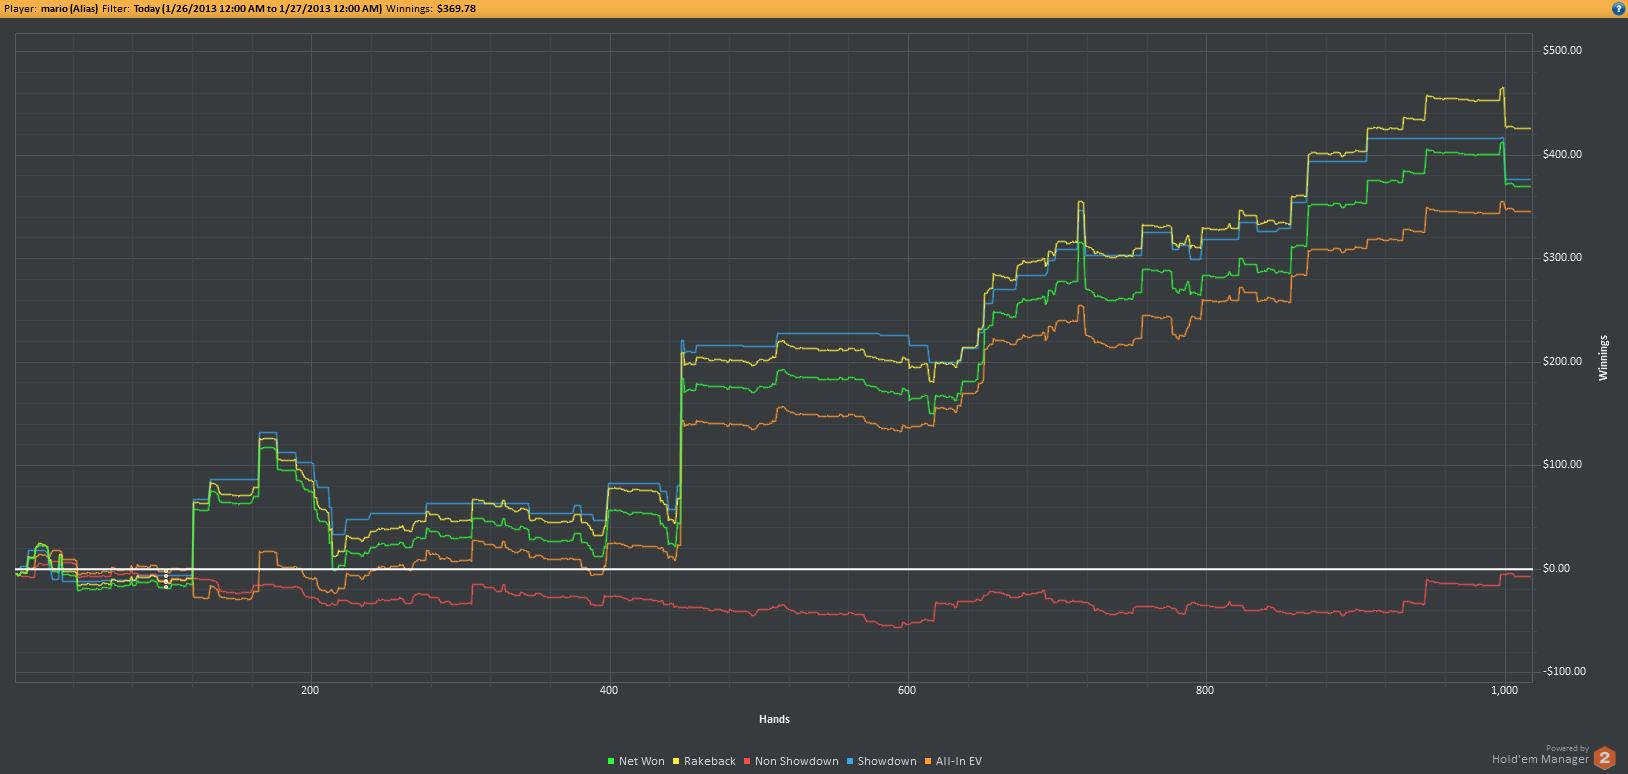Click the "200" hands x-axis label

[310, 690]
